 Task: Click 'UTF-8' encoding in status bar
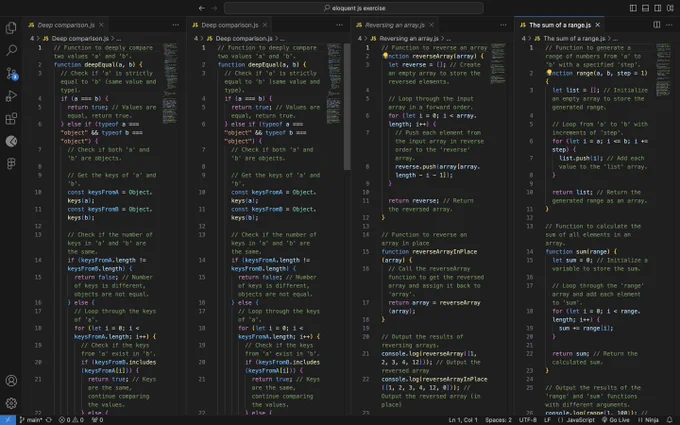pyautogui.click(x=528, y=420)
